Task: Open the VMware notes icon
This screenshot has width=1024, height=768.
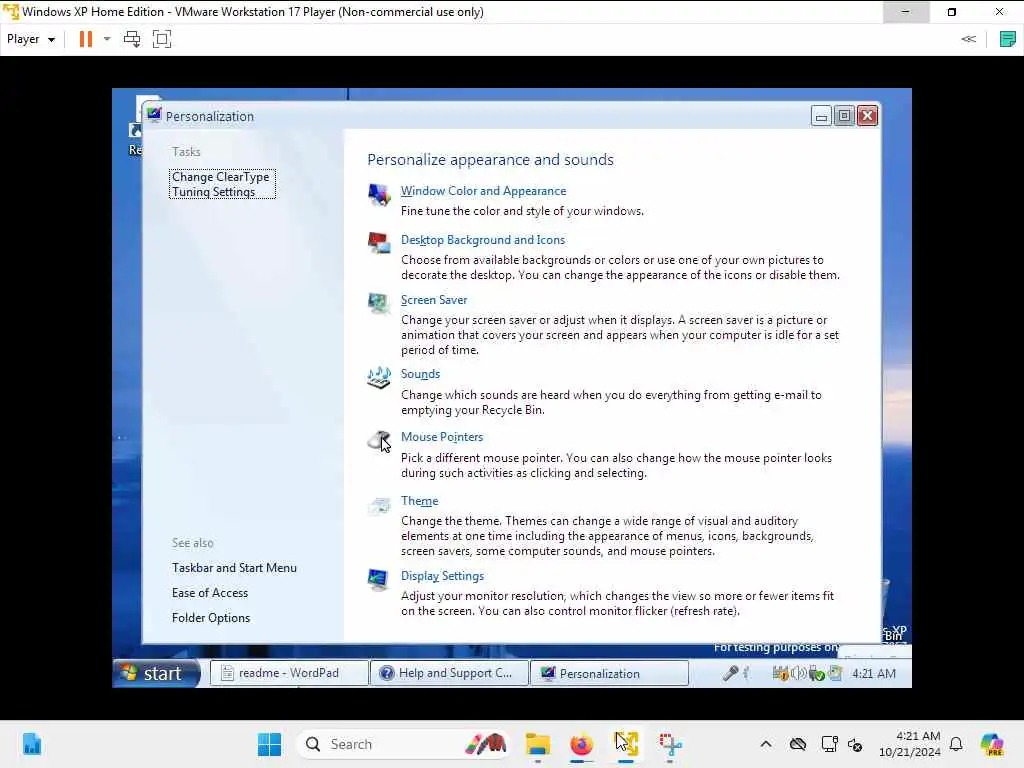Action: (x=1007, y=39)
